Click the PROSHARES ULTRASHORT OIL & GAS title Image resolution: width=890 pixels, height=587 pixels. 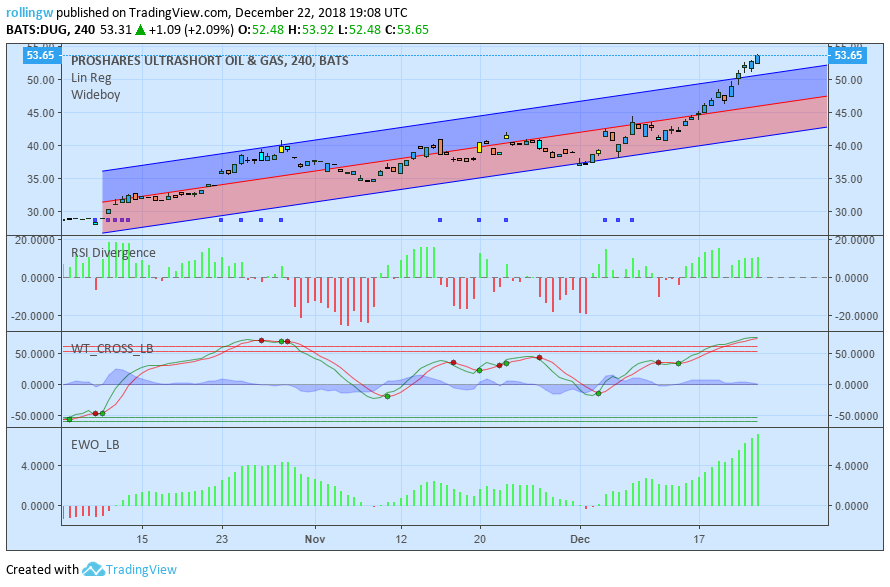tap(209, 61)
